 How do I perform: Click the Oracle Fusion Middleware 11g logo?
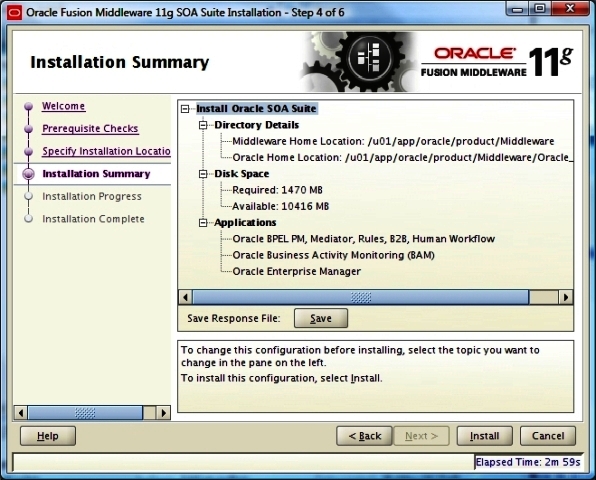click(497, 62)
